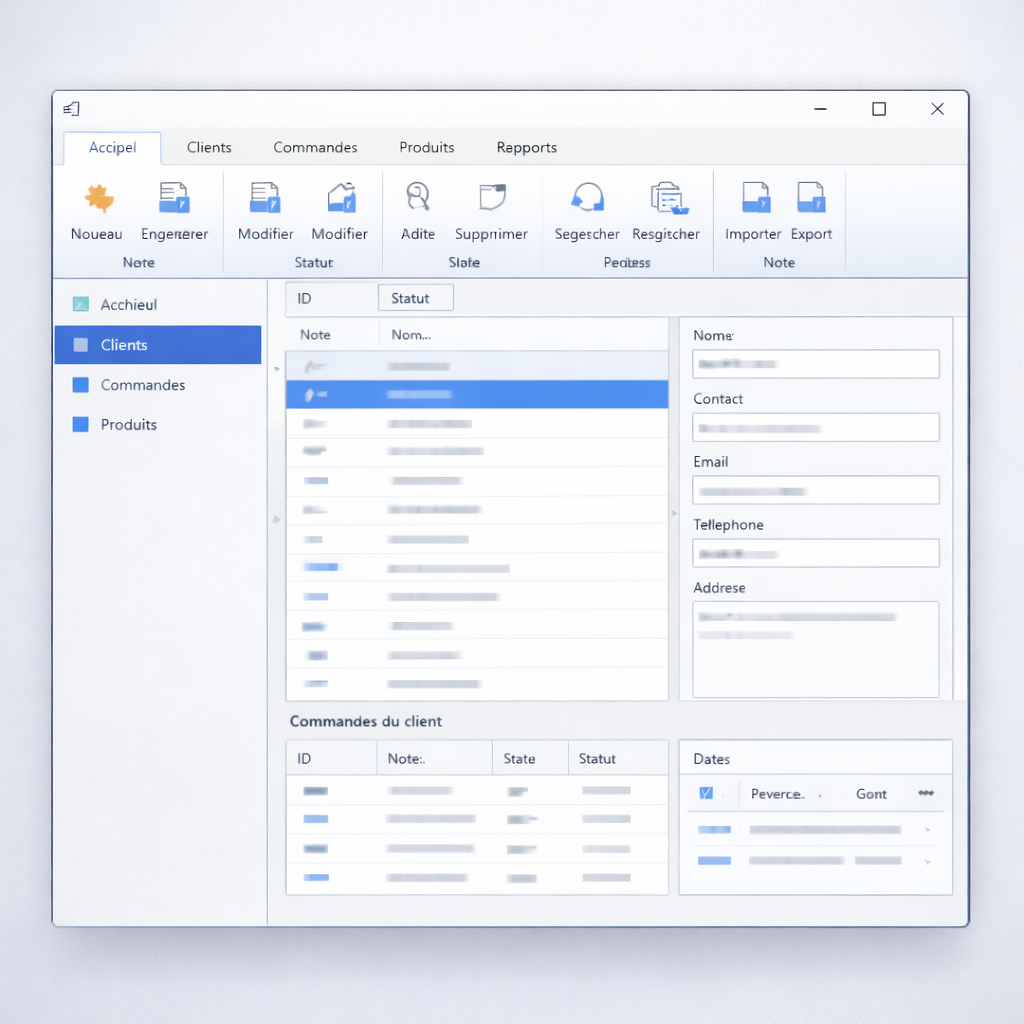The height and width of the screenshot is (1024, 1024).
Task: Open the Rapports tab
Action: pyautogui.click(x=526, y=147)
